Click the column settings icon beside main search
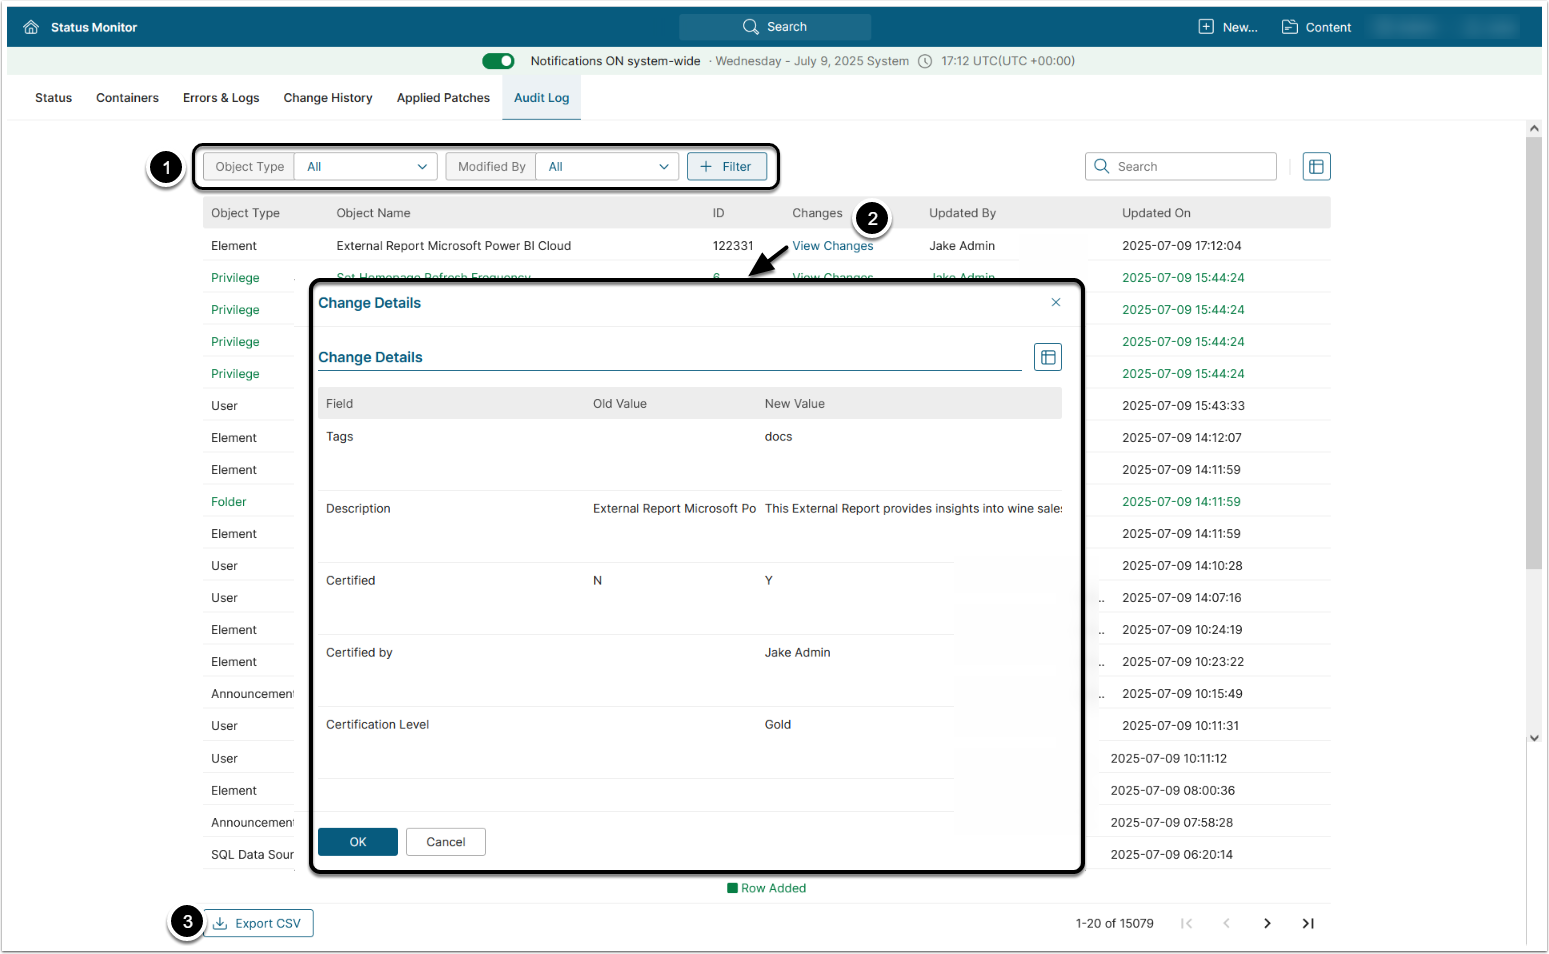Viewport: 1549px width, 954px height. (x=1316, y=167)
